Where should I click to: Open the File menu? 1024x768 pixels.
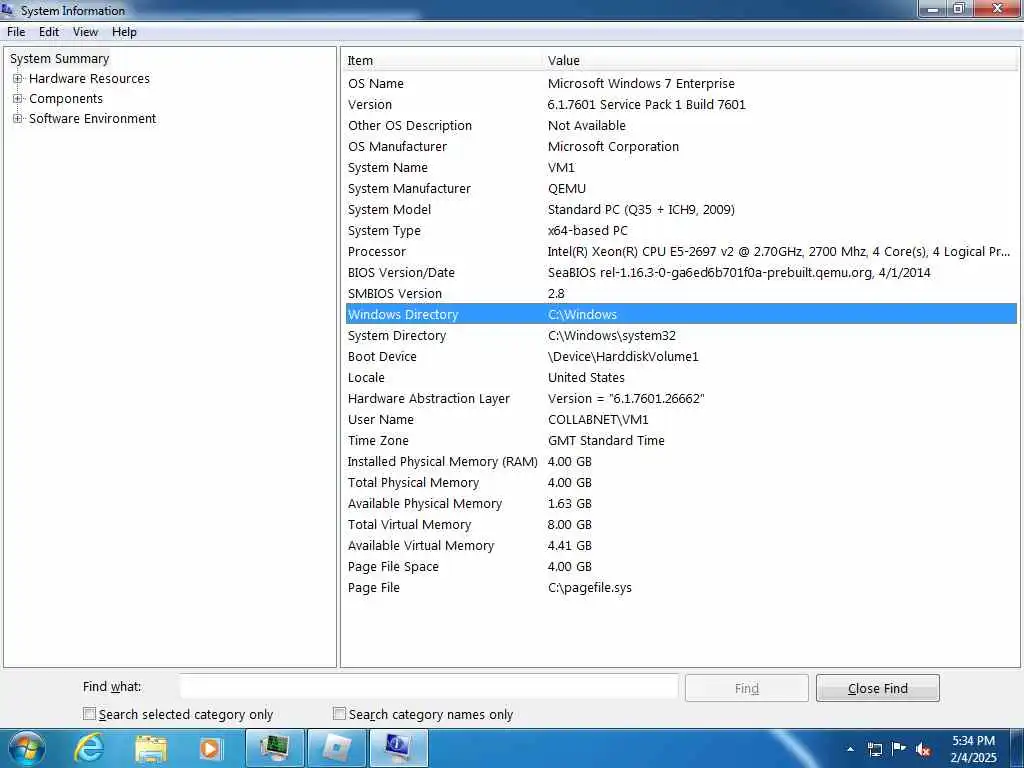(16, 32)
